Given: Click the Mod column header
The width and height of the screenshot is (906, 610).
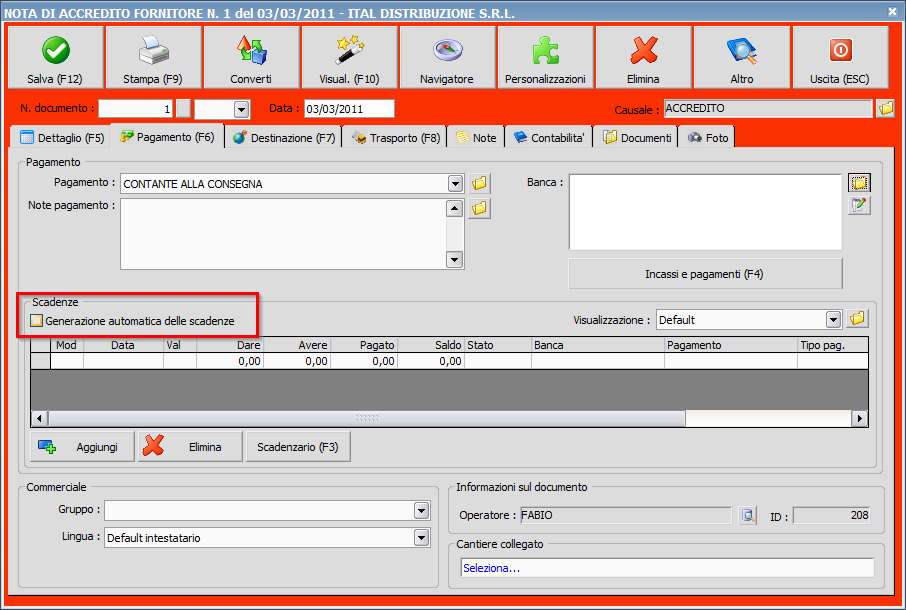Looking at the screenshot, I should click(x=67, y=345).
